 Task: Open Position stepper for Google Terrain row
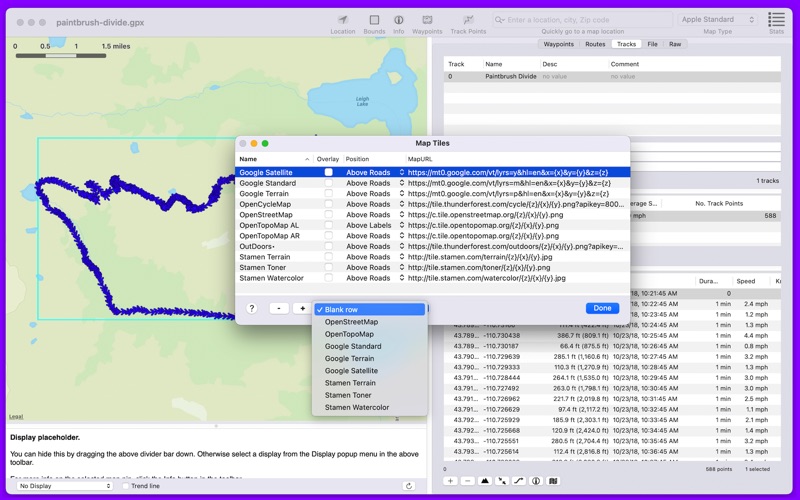[402, 193]
